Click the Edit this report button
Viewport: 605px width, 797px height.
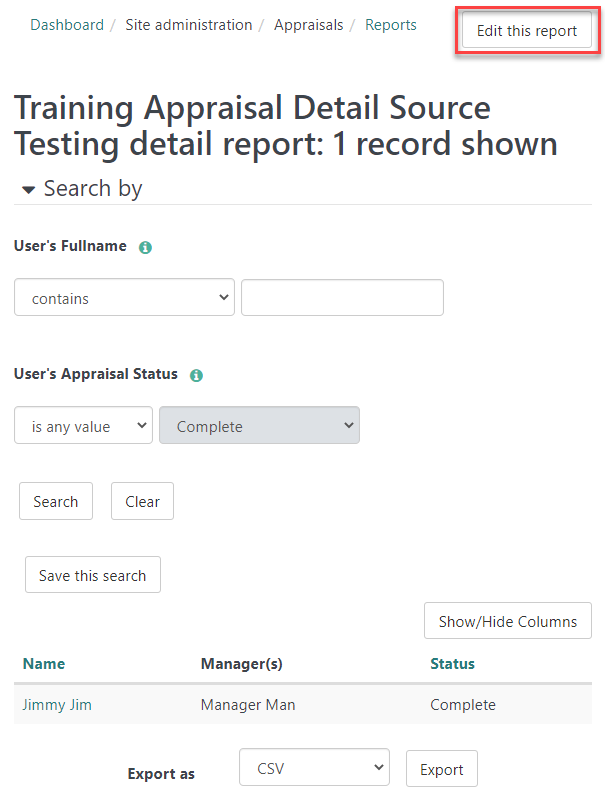527,31
